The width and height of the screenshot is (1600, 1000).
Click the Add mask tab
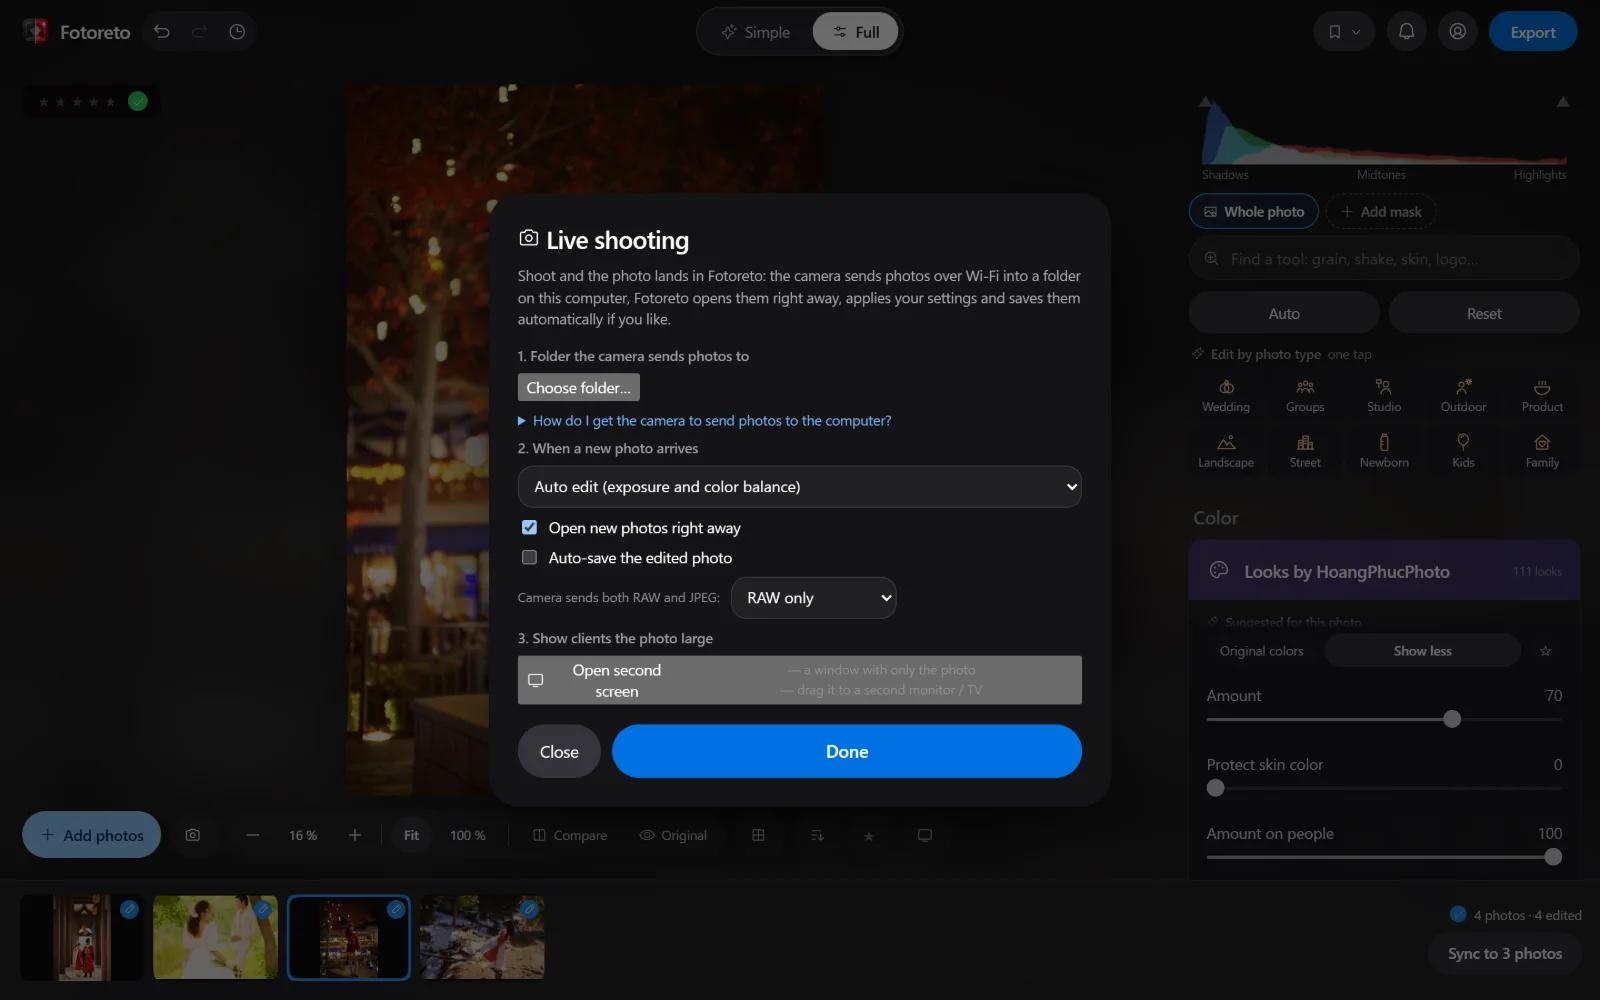click(1381, 212)
